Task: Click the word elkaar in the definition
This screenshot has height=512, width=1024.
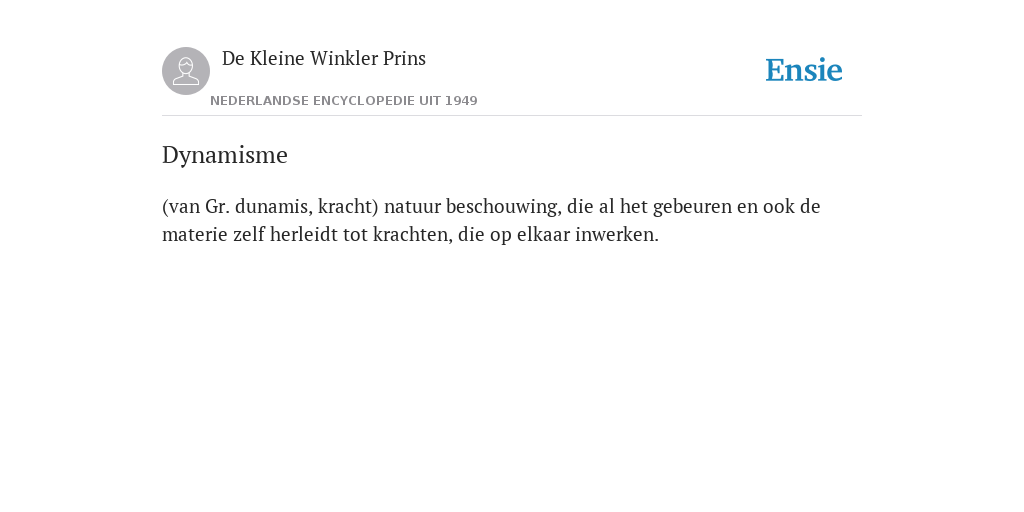Action: tap(543, 234)
